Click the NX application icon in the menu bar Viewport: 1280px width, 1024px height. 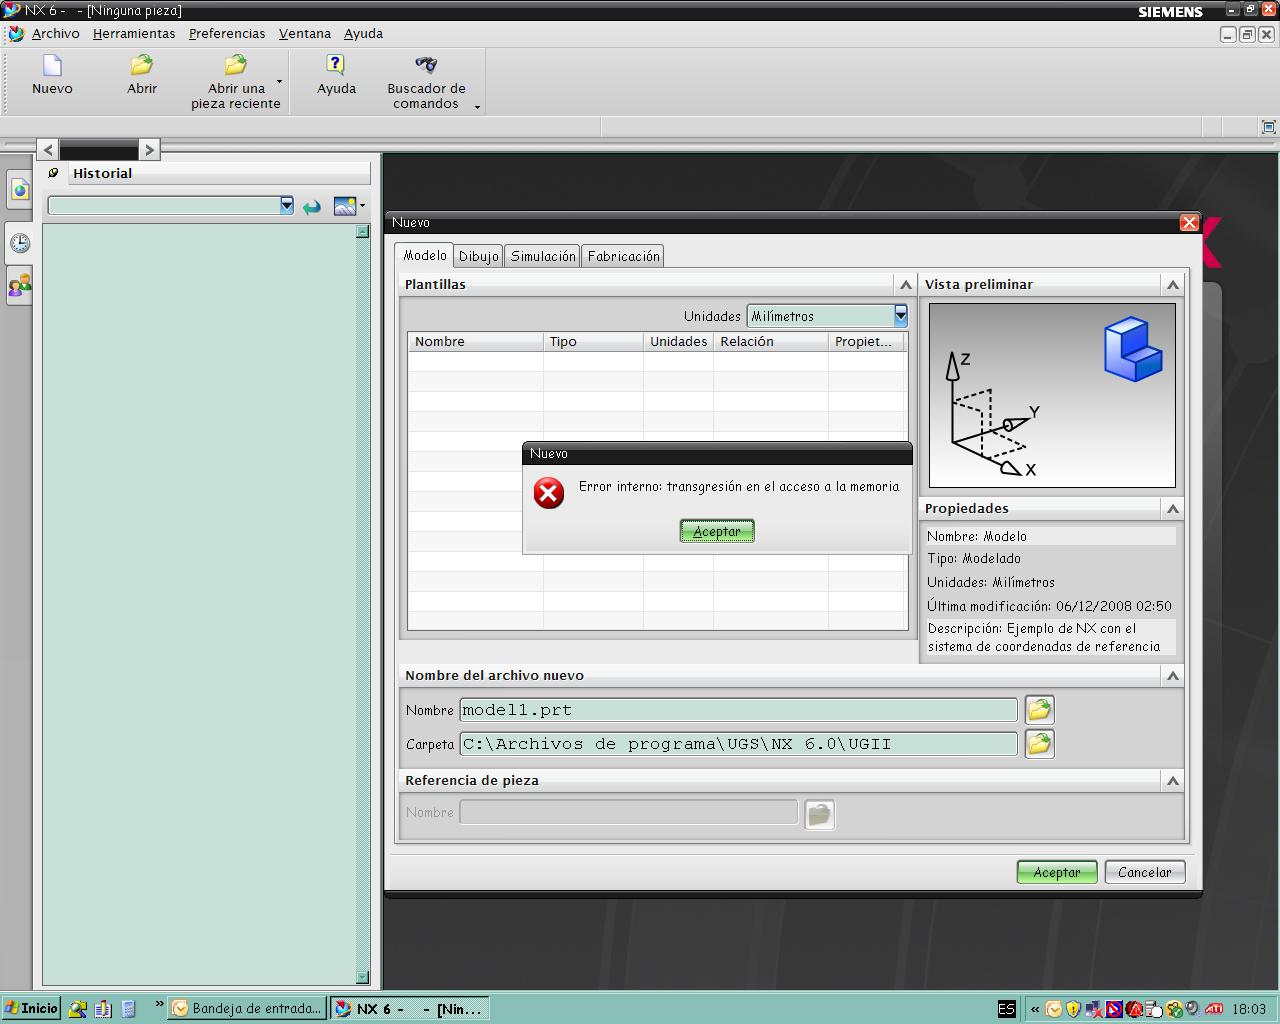15,34
